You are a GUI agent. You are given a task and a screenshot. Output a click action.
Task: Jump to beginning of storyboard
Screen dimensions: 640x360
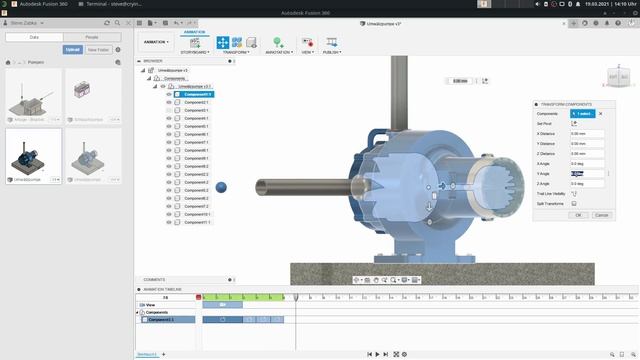[x=369, y=354]
